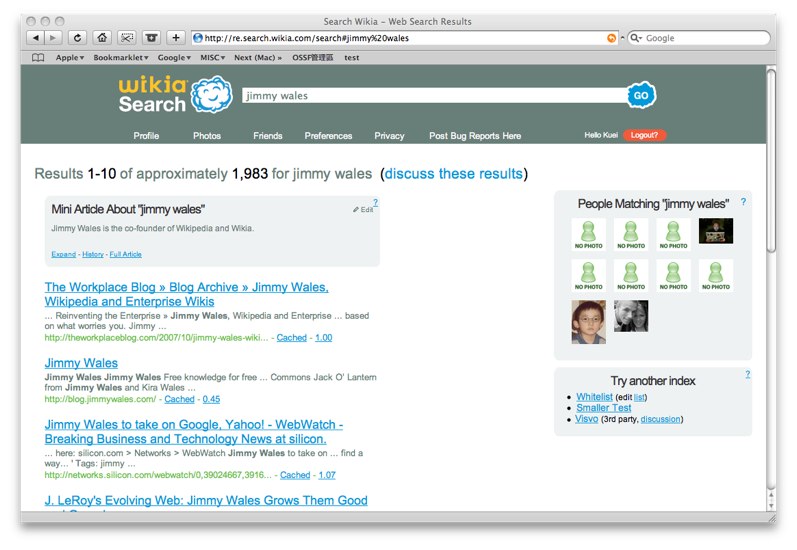Open the dark laptop photo profile thumbnail
The width and height of the screenshot is (797, 550).
tap(716, 231)
